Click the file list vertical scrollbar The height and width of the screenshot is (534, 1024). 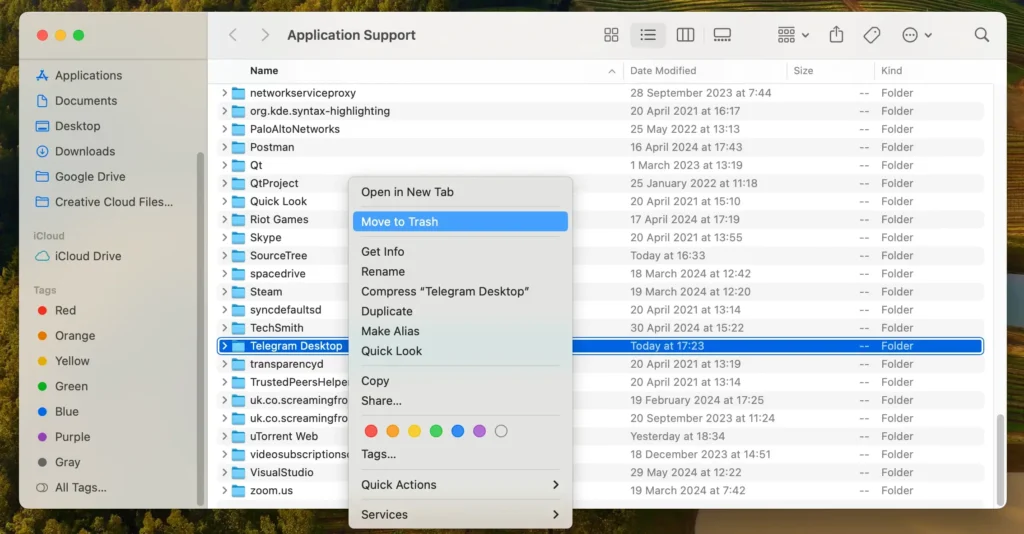pyautogui.click(x=1000, y=460)
